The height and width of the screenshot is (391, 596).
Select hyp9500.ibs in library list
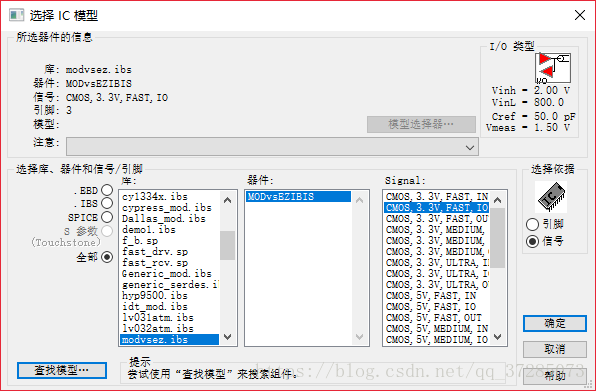pyautogui.click(x=170, y=296)
